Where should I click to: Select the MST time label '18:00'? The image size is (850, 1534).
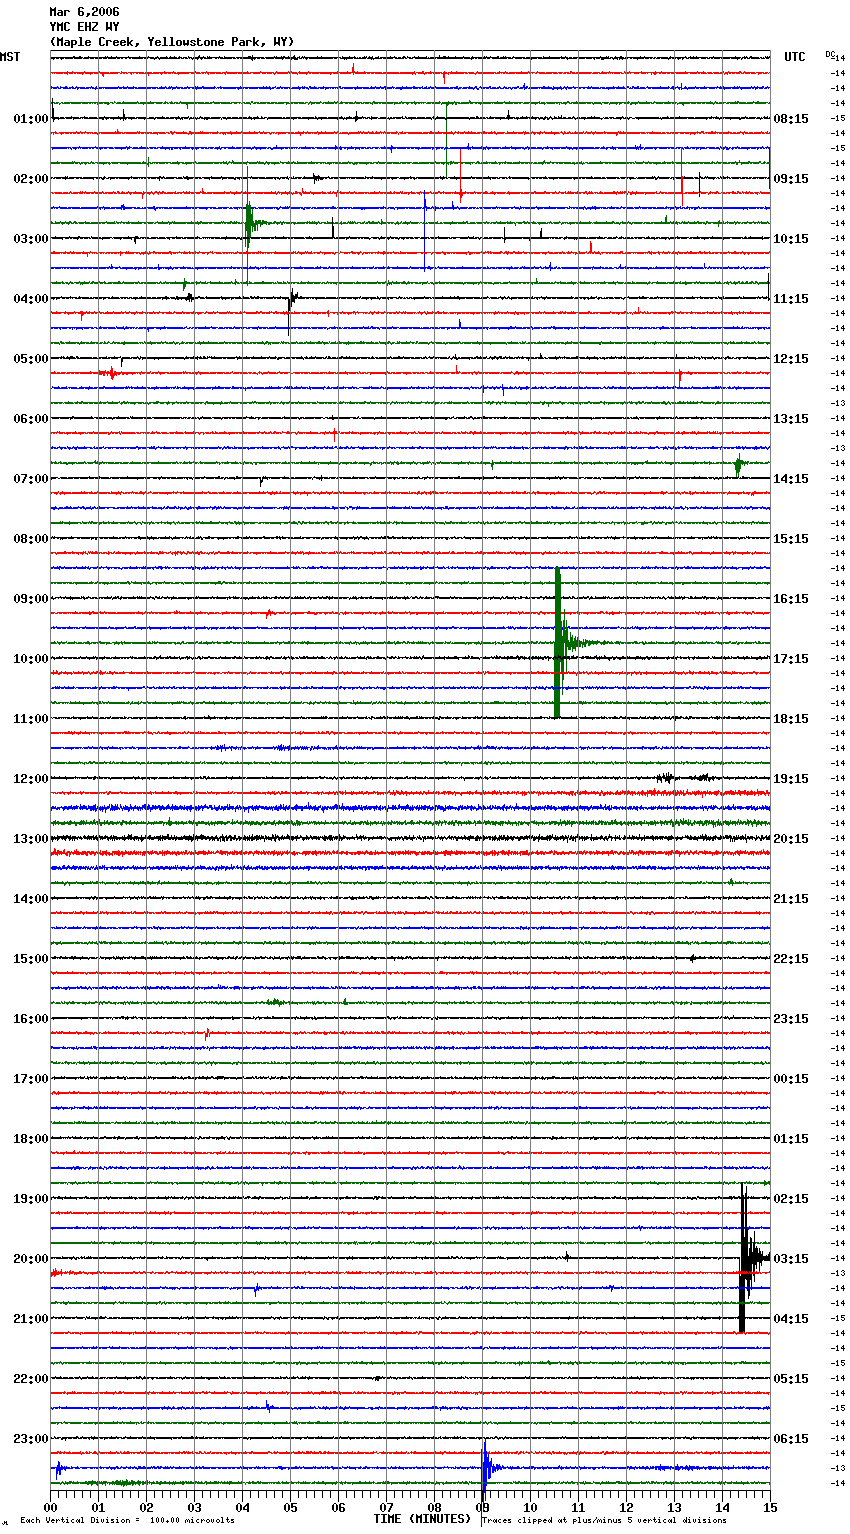pos(31,1139)
